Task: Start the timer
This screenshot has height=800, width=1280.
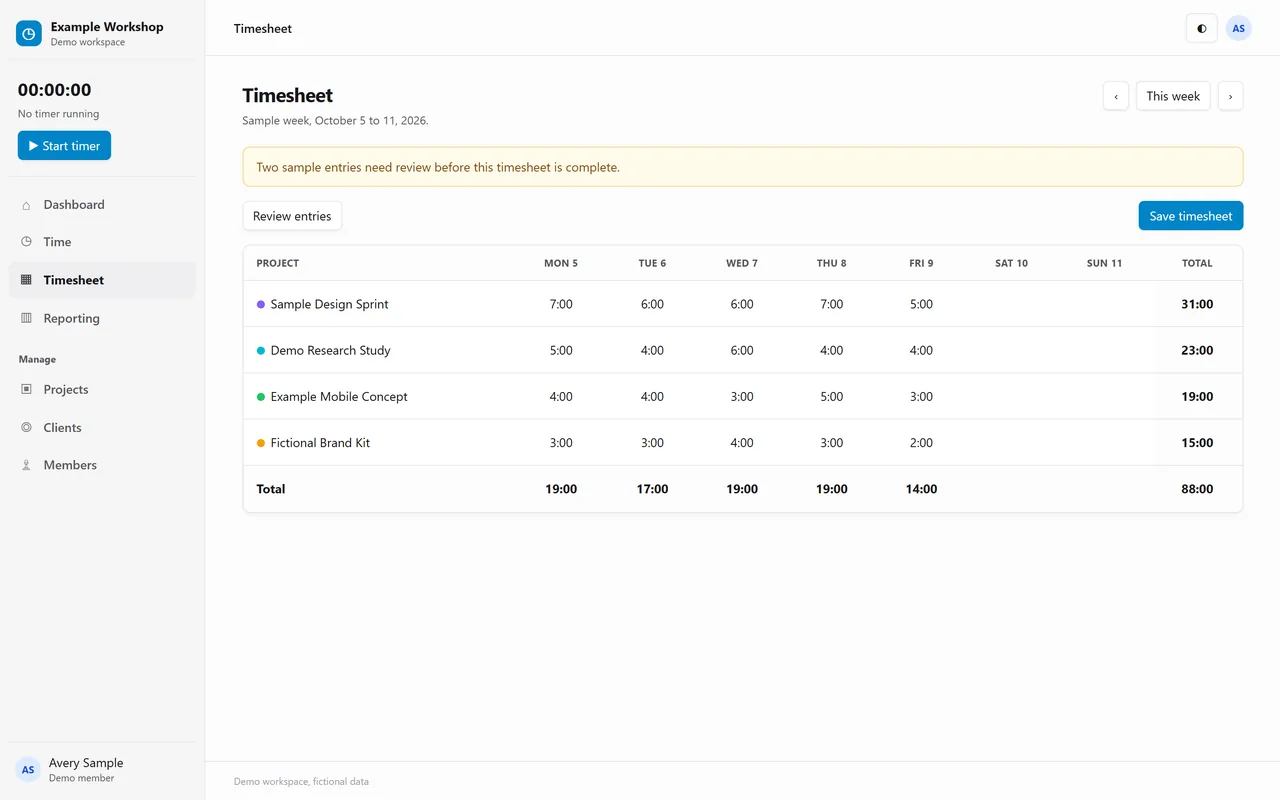Action: pos(64,146)
